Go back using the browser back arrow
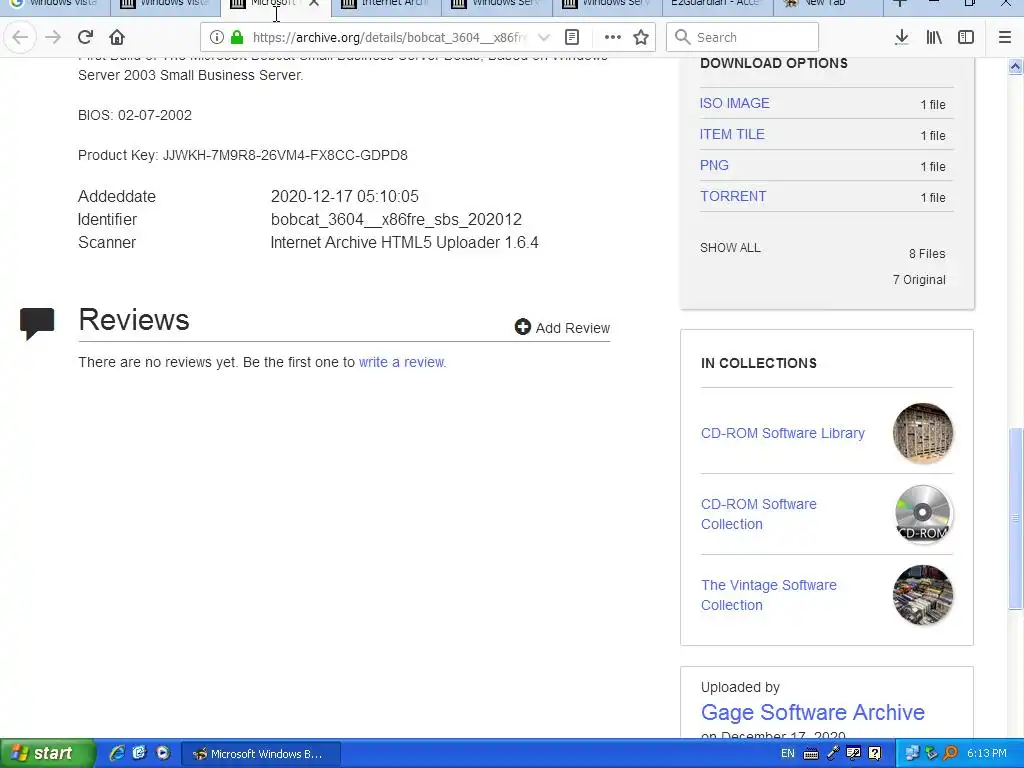This screenshot has width=1024, height=768. [20, 37]
